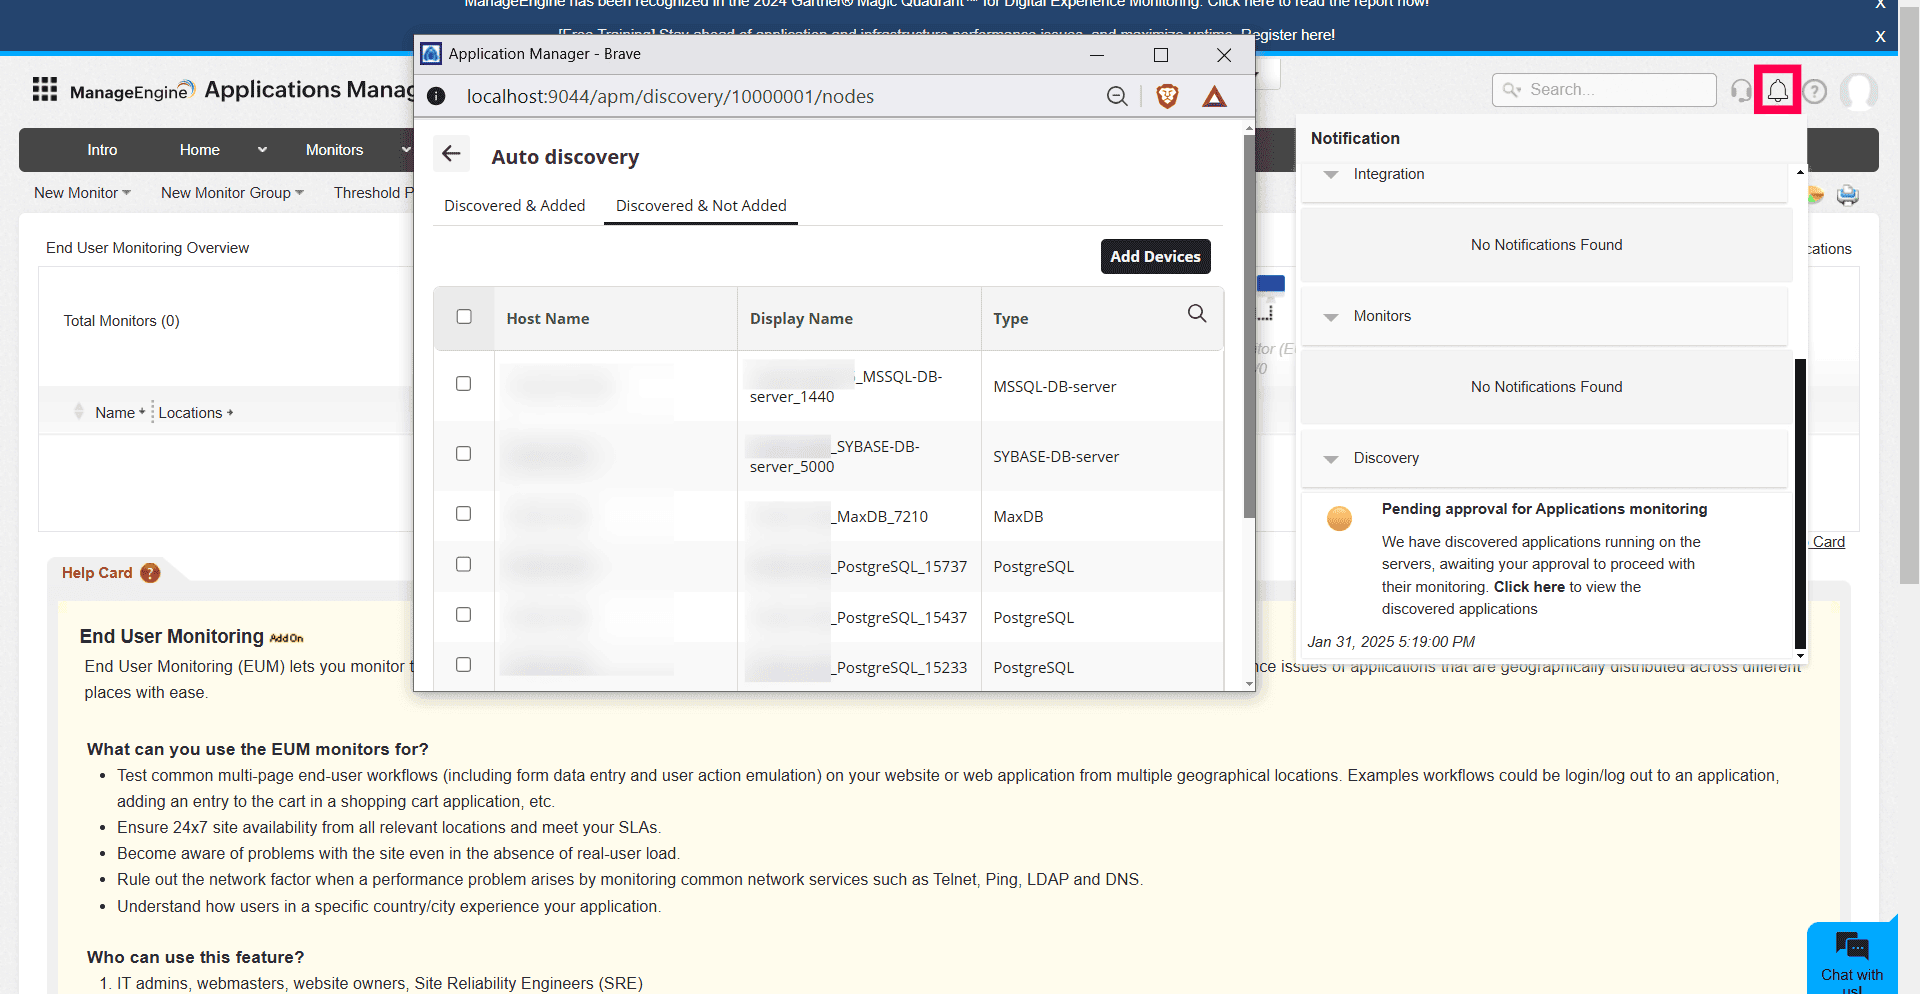Click the orange status dot for pending approval

coord(1339,518)
